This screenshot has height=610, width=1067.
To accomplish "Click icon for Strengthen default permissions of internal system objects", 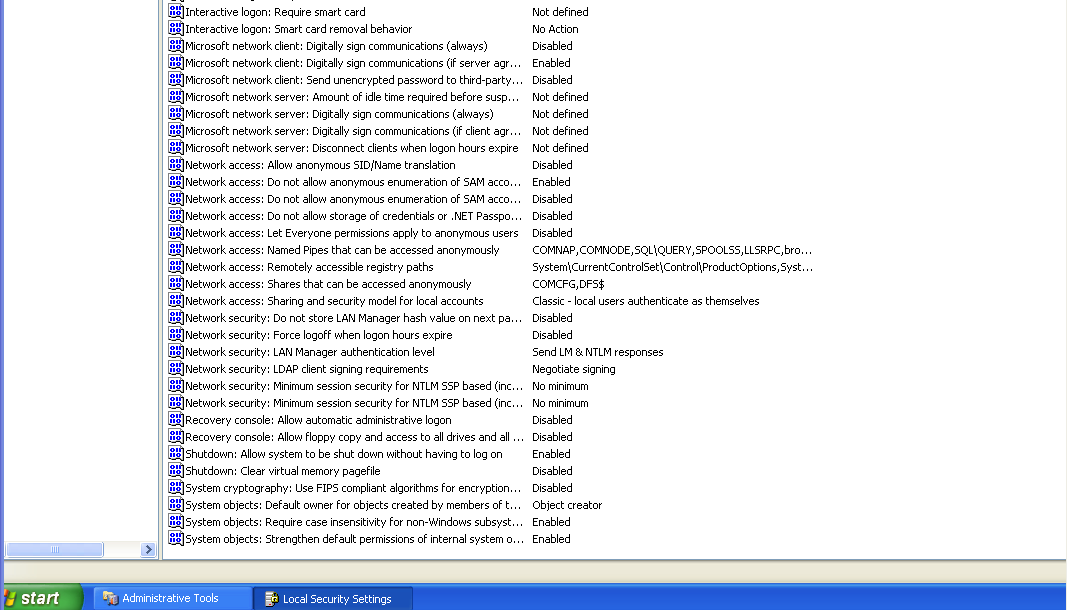I will point(176,539).
